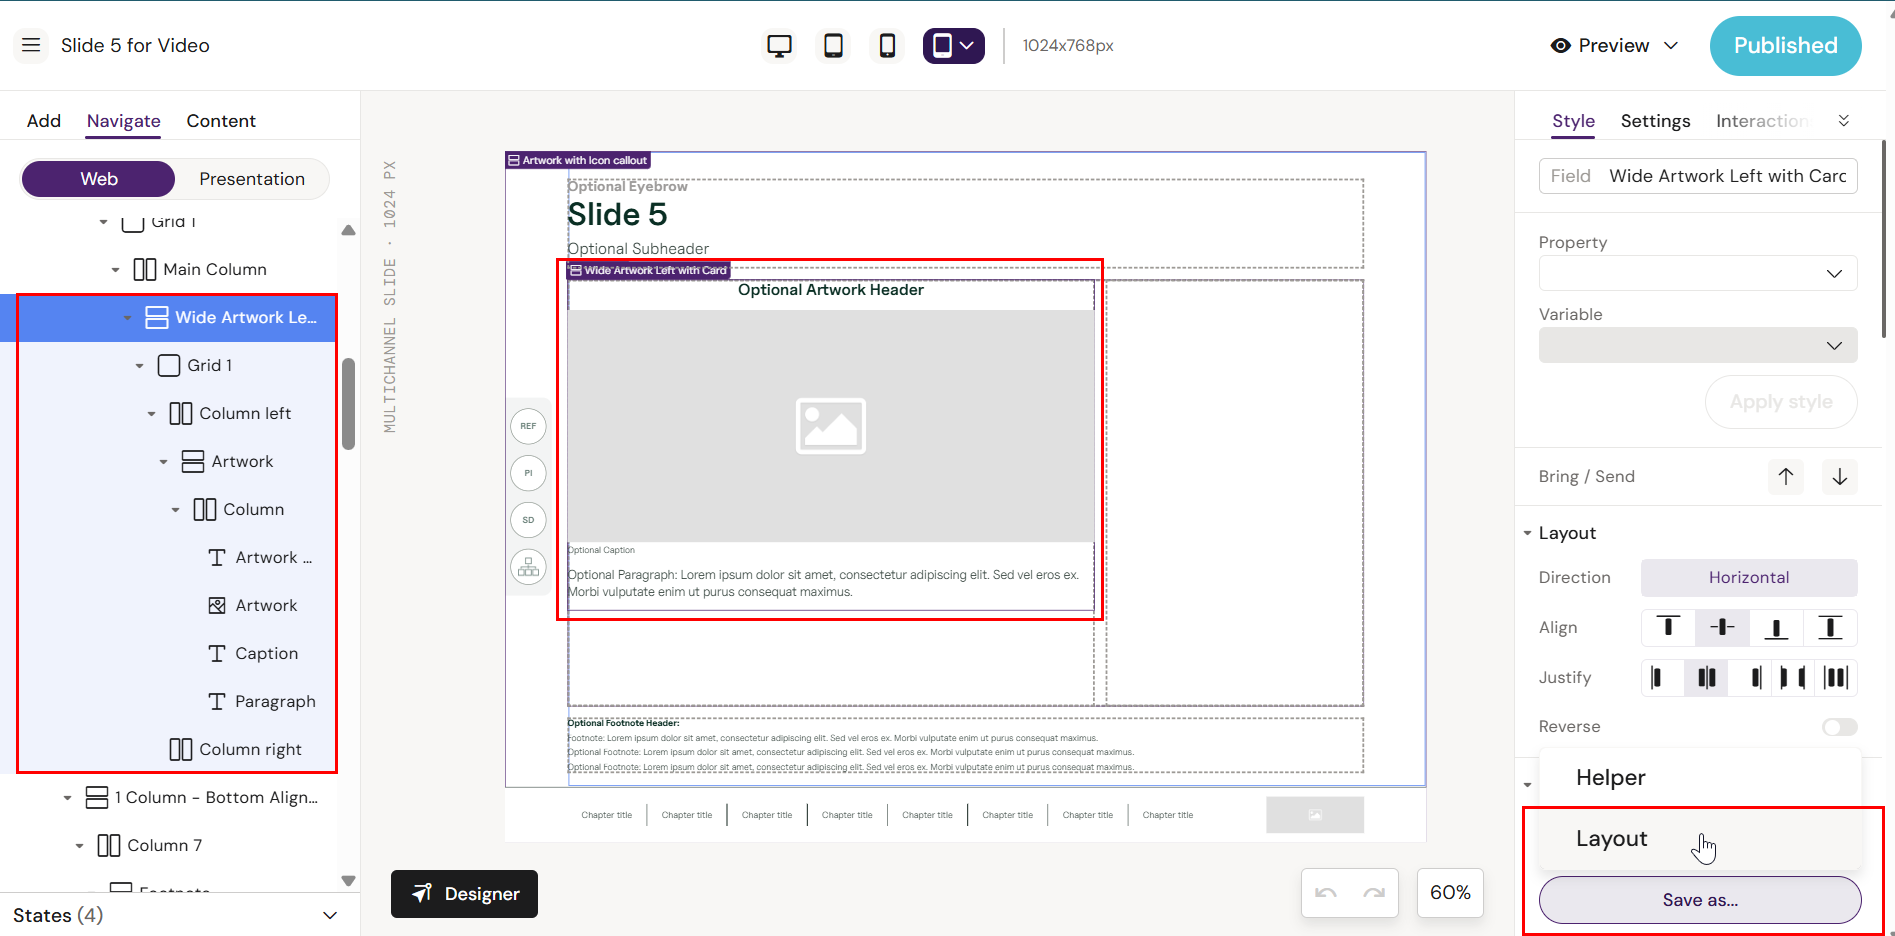Click the undo arrow icon

(x=1326, y=893)
